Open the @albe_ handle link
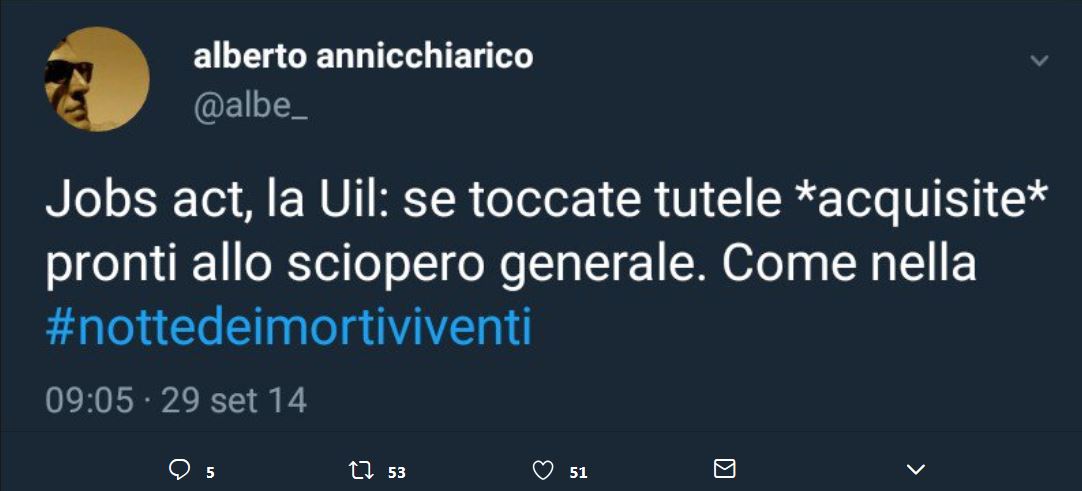This screenshot has width=1082, height=491. pos(250,110)
